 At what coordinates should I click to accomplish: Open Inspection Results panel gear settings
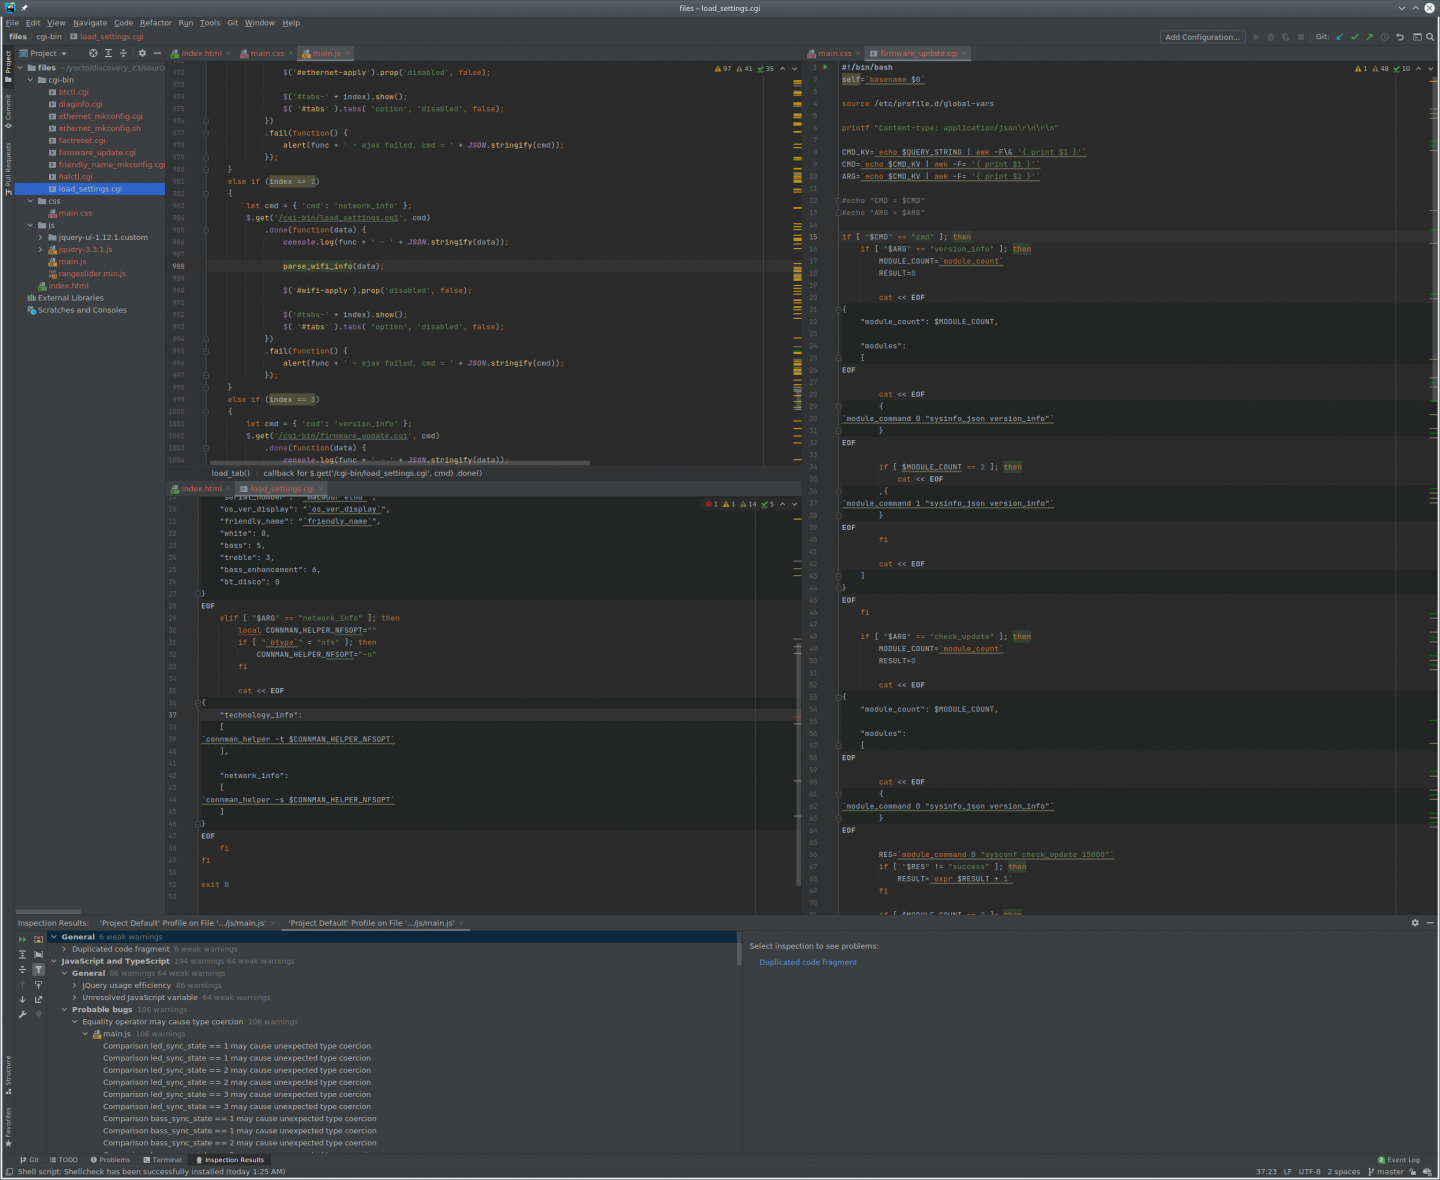click(x=1415, y=923)
